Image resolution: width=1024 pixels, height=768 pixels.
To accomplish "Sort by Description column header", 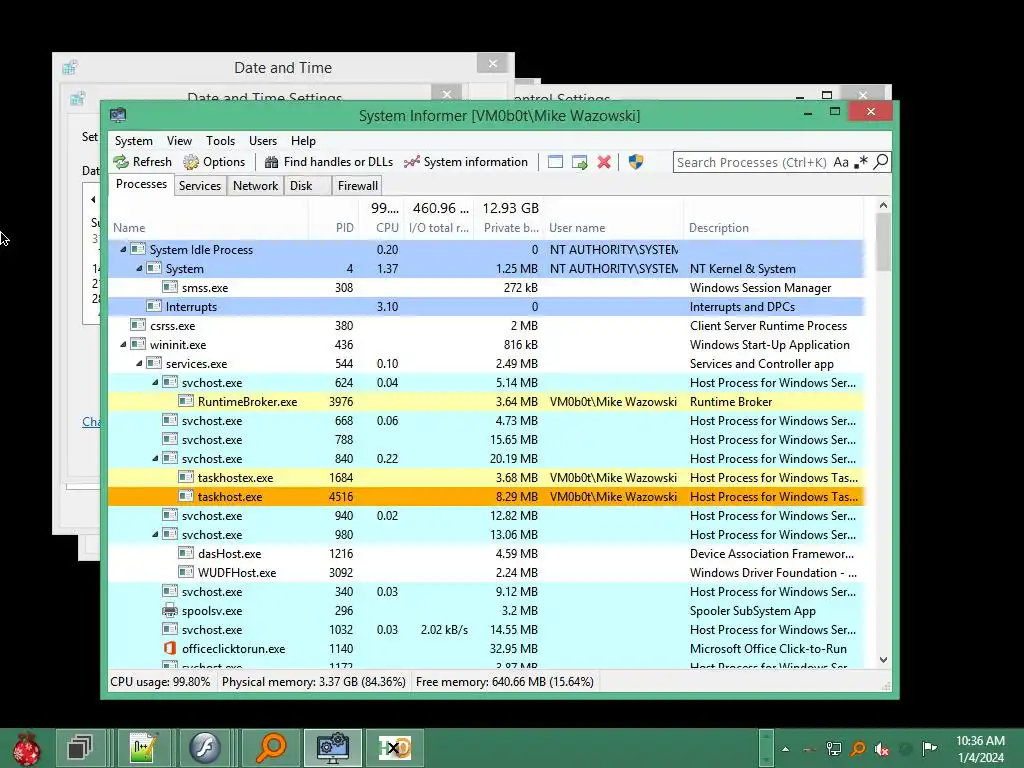I will [774, 227].
